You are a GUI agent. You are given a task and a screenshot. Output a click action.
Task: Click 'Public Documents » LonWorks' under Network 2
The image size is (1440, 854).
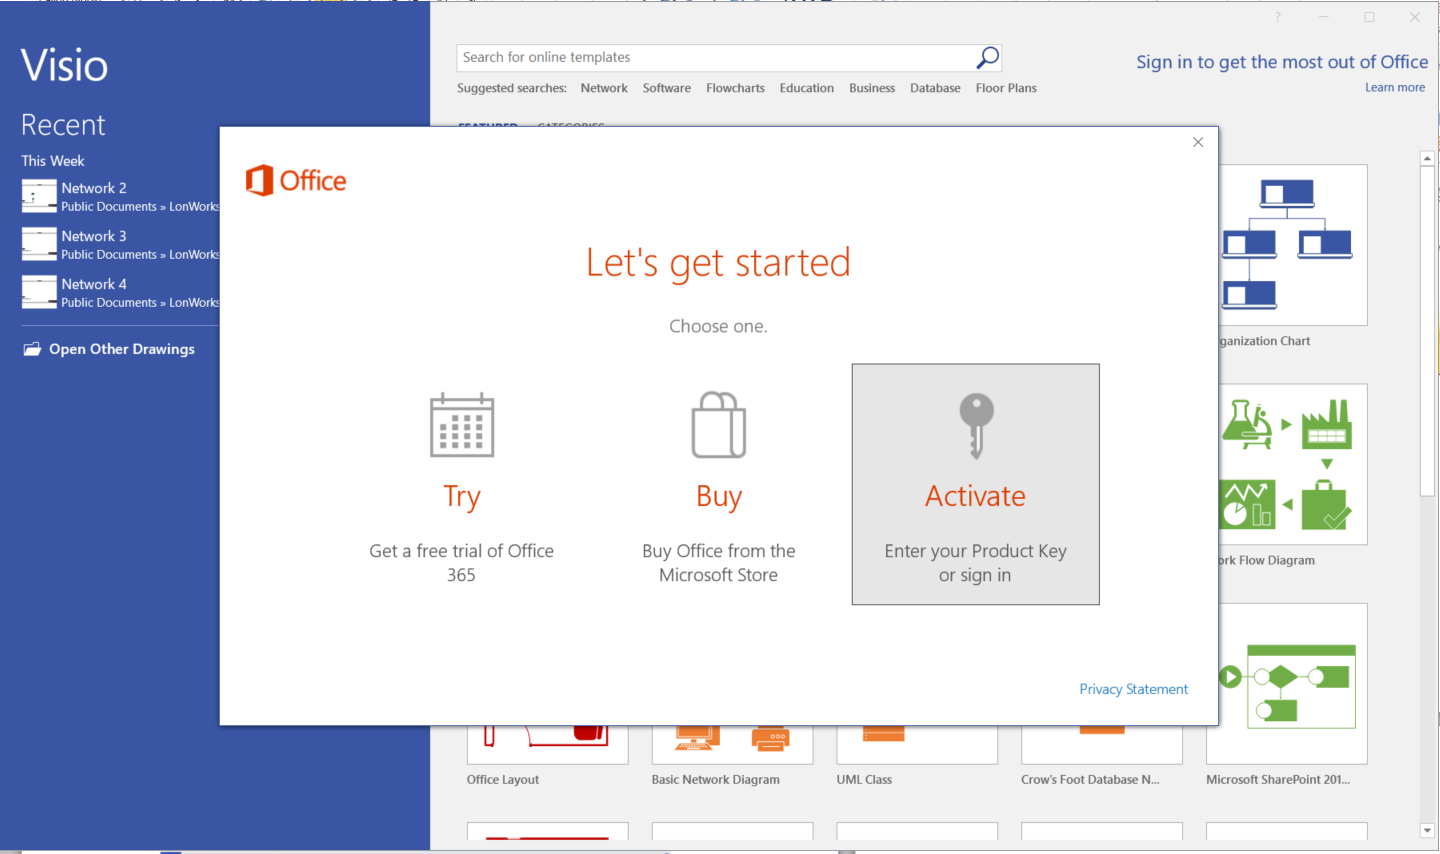(x=140, y=207)
